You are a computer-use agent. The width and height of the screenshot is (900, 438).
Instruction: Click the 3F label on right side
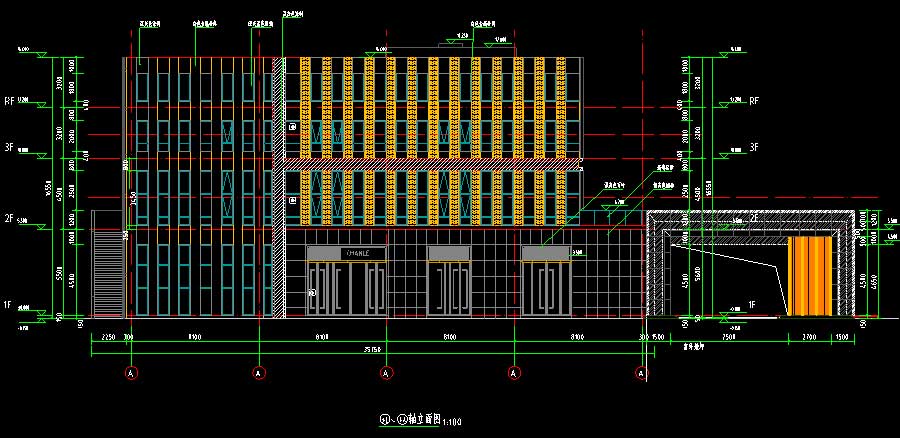tap(755, 147)
